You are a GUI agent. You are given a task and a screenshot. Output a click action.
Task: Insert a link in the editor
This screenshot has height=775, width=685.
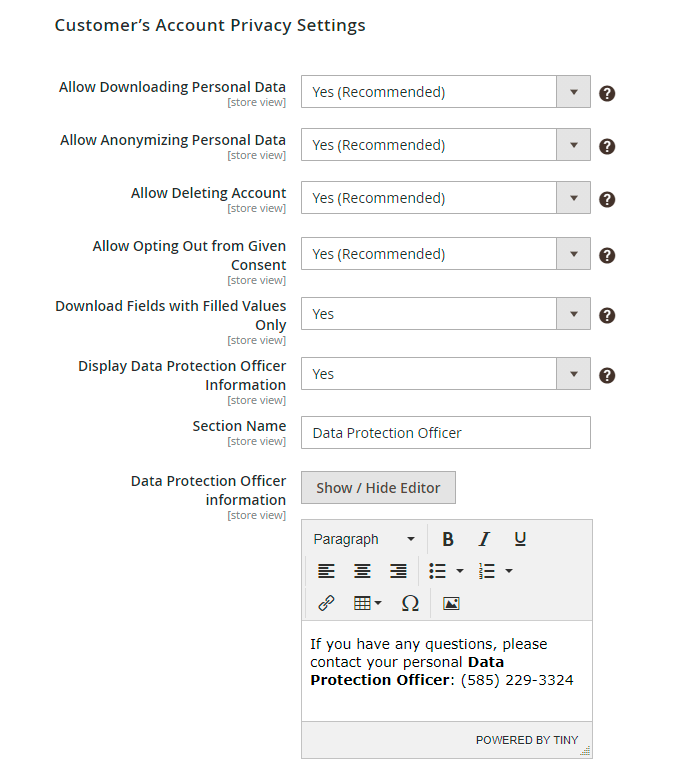click(x=326, y=603)
